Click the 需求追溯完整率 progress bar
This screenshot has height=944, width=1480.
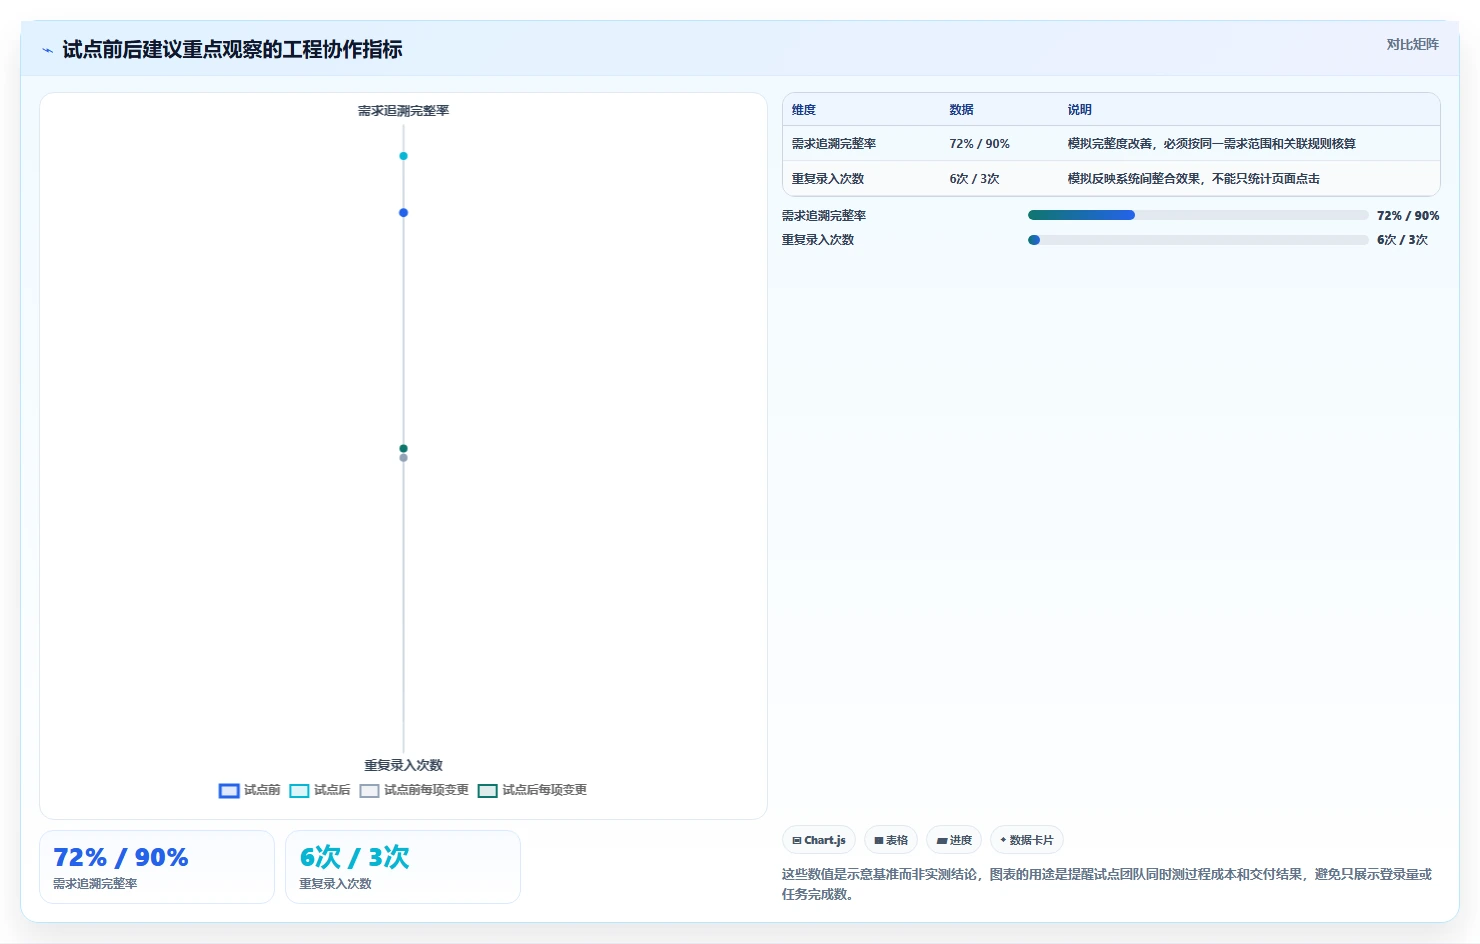[x=1198, y=215]
